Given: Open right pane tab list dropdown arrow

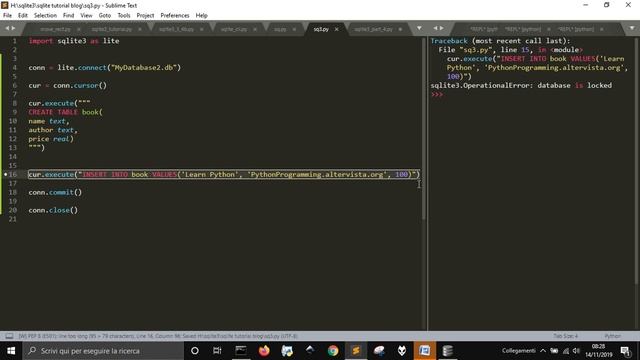Looking at the screenshot, I should pyautogui.click(x=632, y=28).
